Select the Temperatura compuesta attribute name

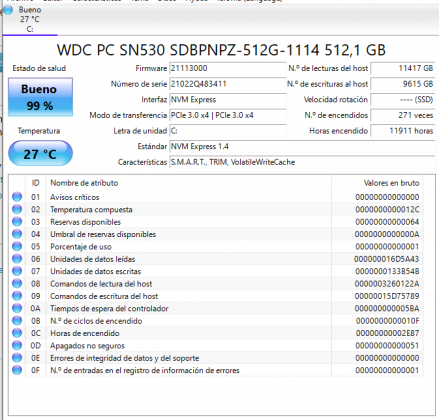pos(91,210)
